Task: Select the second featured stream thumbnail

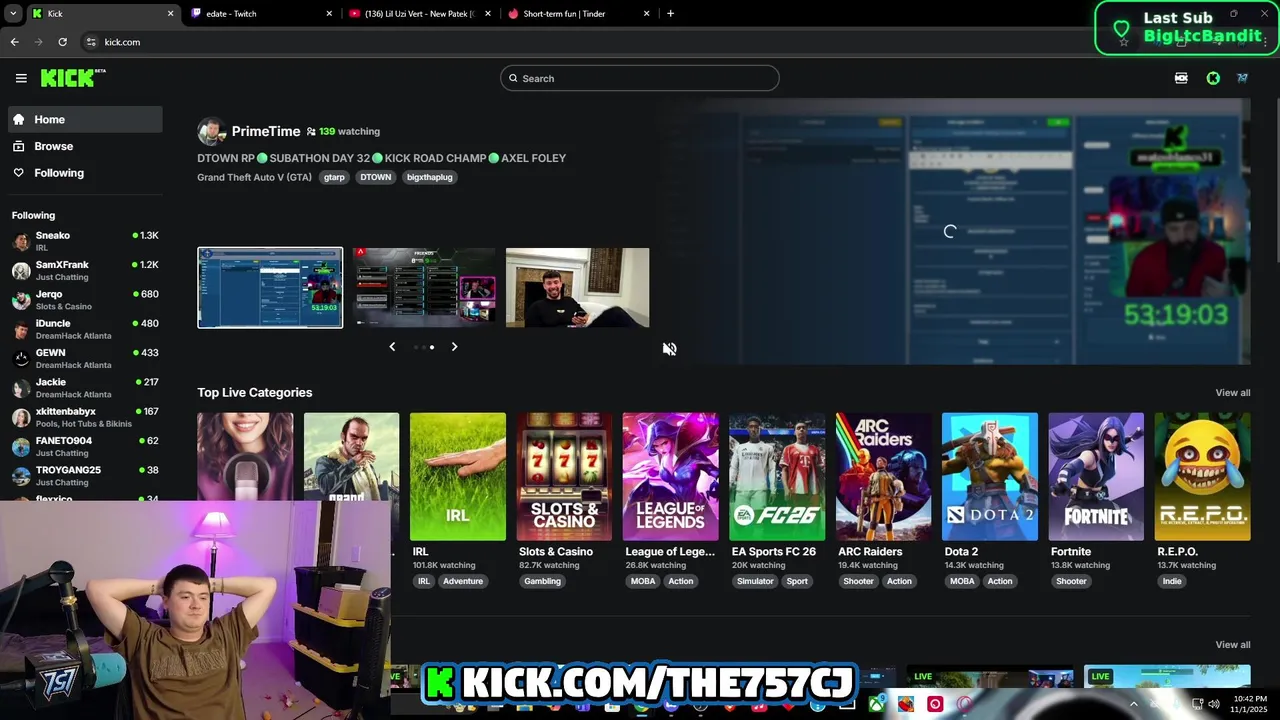Action: pyautogui.click(x=424, y=288)
